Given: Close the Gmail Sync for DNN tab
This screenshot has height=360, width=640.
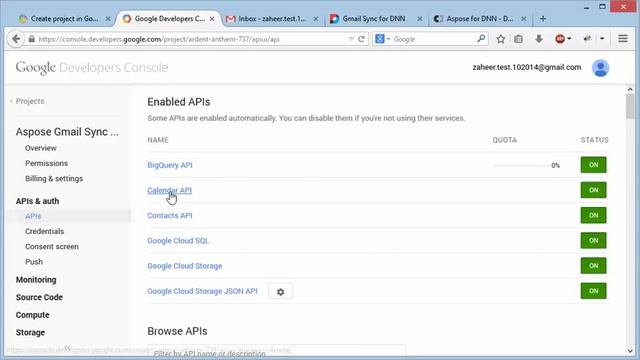Looking at the screenshot, I should (x=420, y=19).
